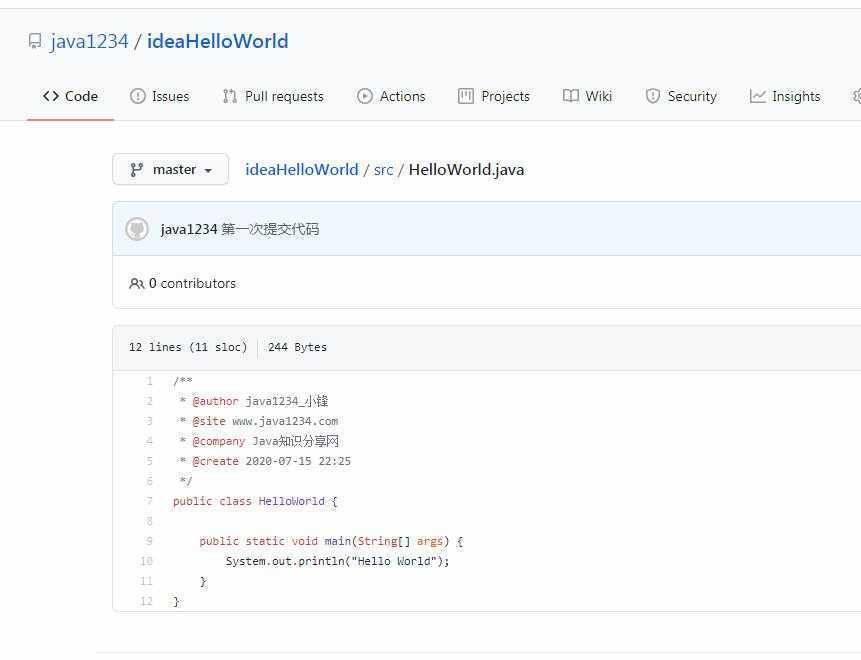Click the Projects board icon
The image size is (861, 660).
point(466,96)
